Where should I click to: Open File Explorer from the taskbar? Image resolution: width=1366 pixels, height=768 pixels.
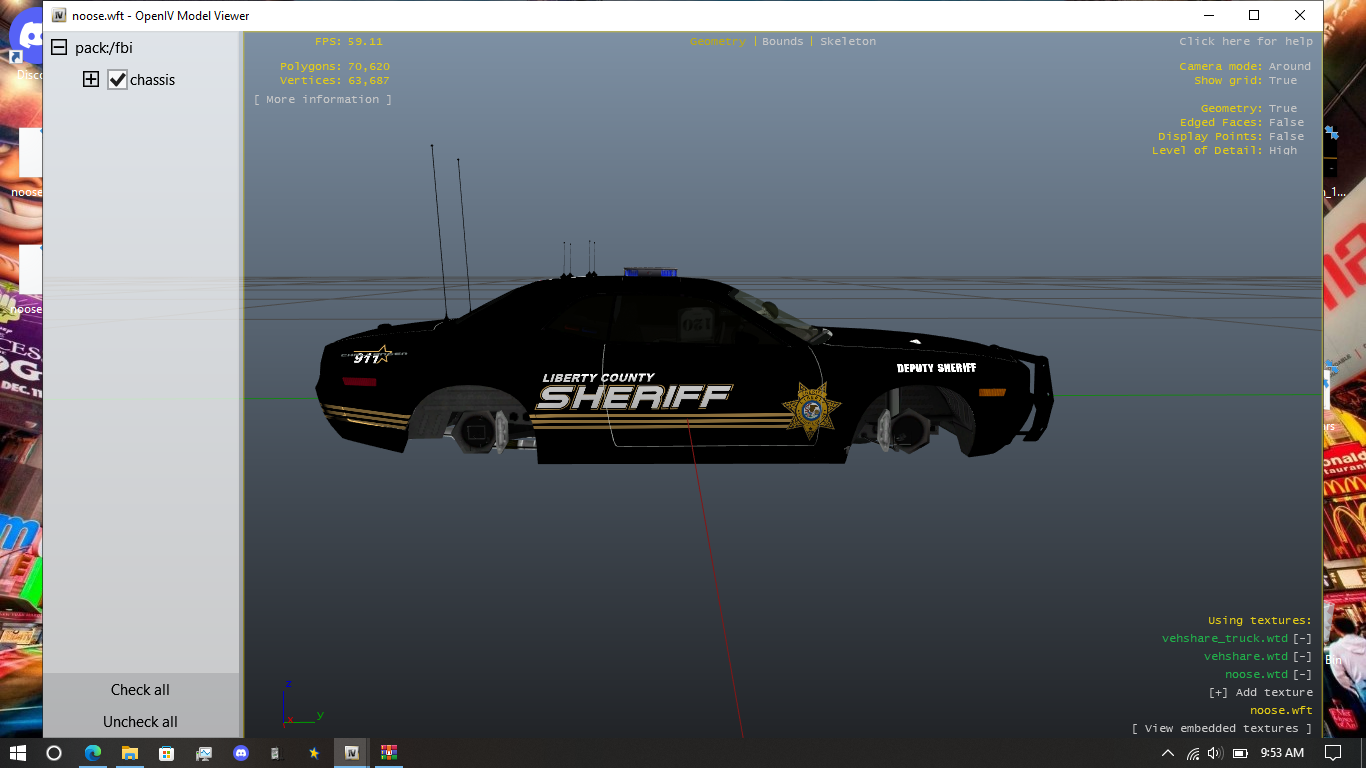[129, 753]
